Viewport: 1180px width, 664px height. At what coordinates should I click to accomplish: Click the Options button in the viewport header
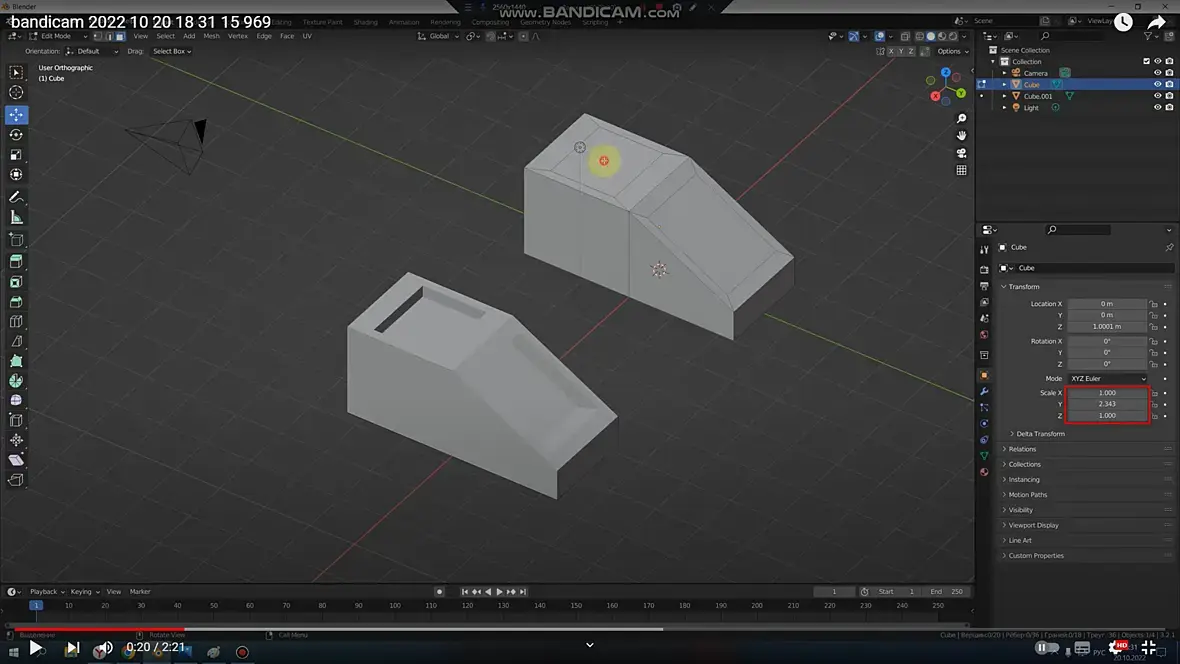[x=951, y=51]
